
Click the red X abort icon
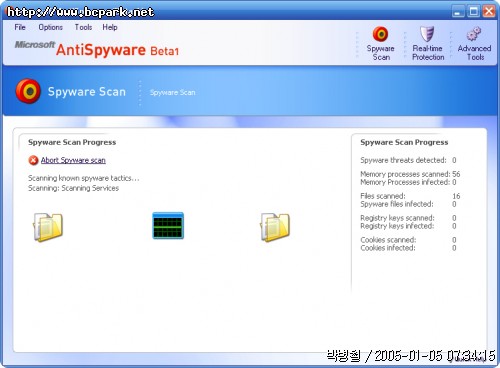(x=33, y=160)
